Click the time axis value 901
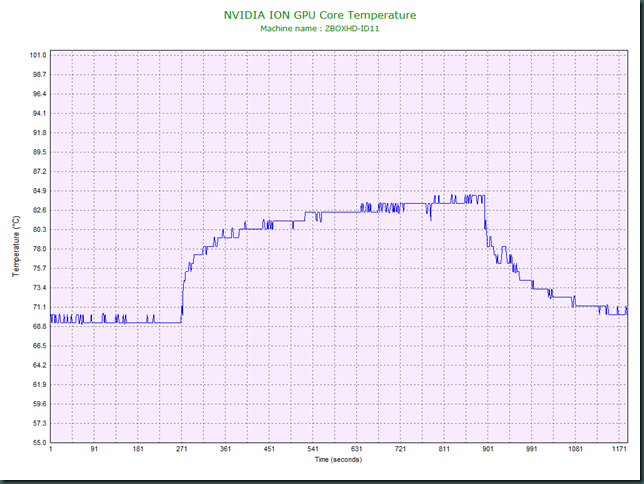The width and height of the screenshot is (644, 484). [x=488, y=449]
